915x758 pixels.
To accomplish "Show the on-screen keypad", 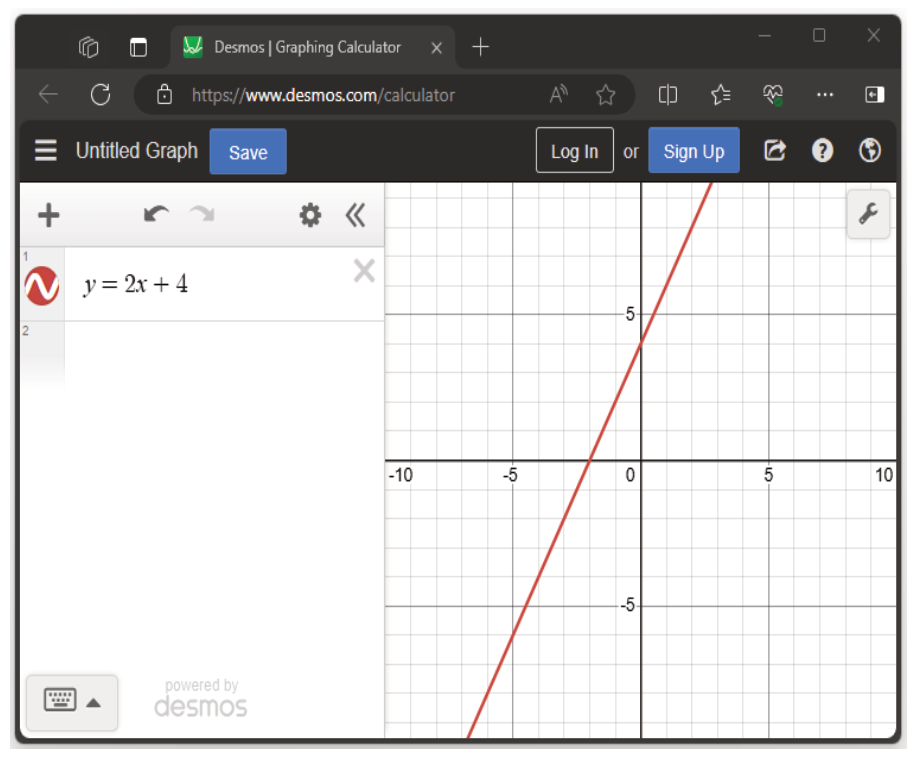I will (60, 700).
